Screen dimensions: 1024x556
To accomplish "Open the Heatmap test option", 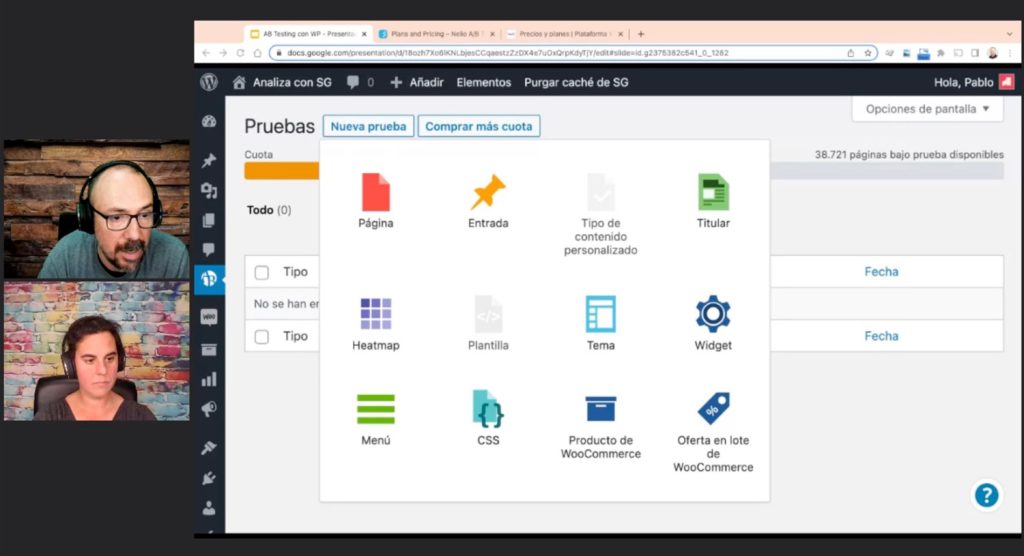I will (x=376, y=314).
